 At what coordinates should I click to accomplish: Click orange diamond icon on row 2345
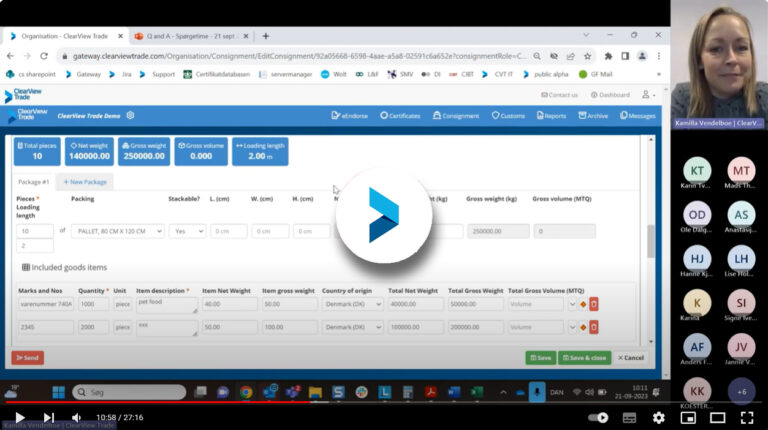(583, 327)
